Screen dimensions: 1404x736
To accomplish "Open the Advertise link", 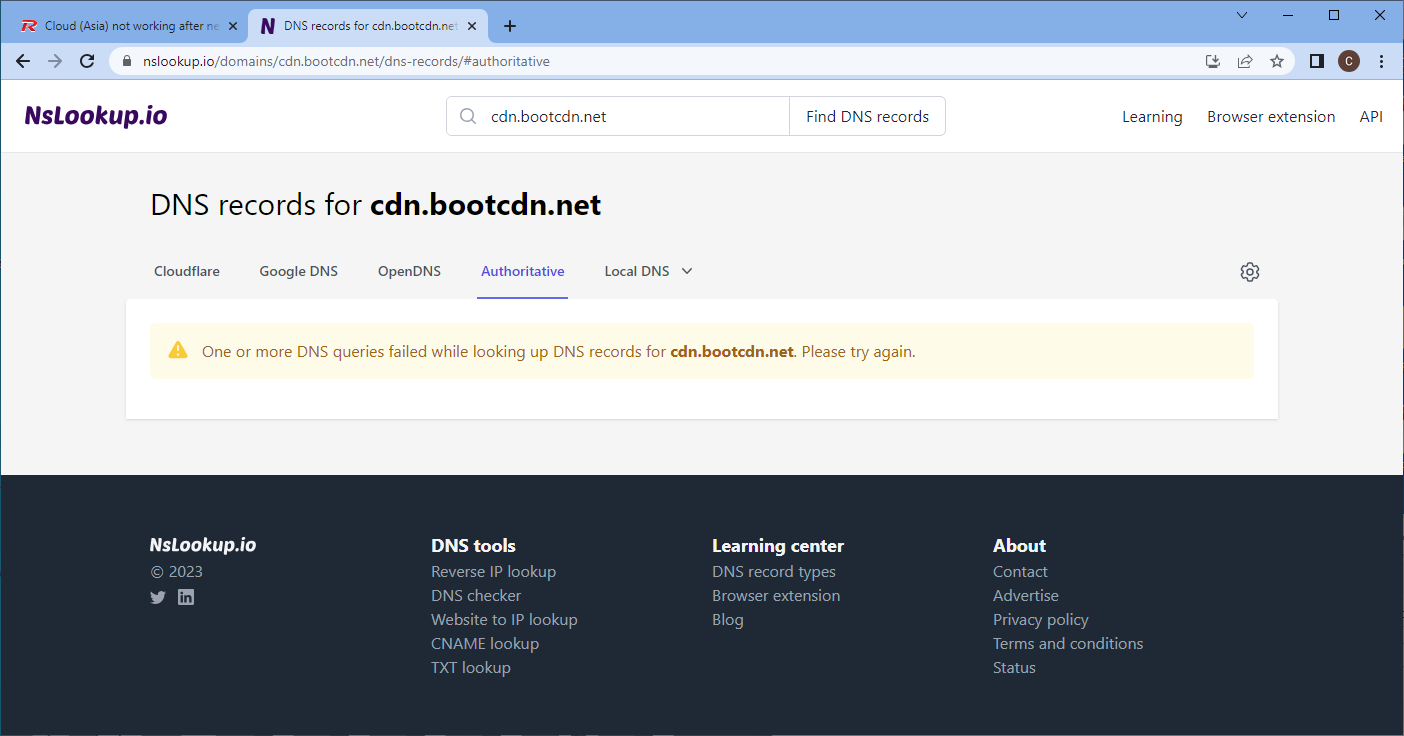I will [1026, 596].
